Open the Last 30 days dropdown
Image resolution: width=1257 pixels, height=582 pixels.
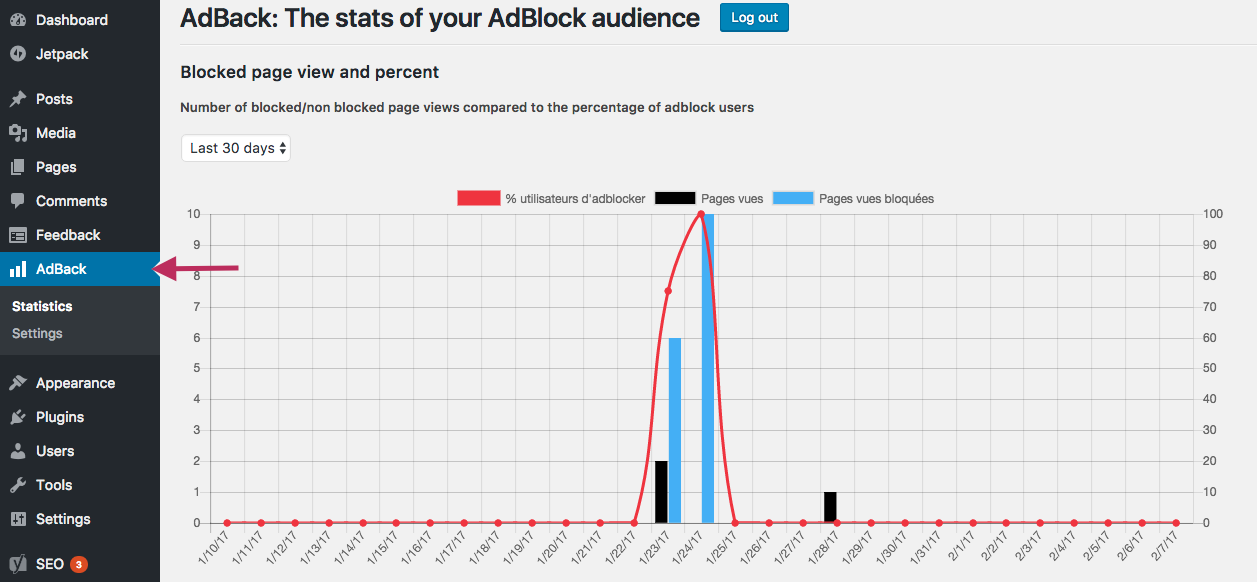(236, 148)
